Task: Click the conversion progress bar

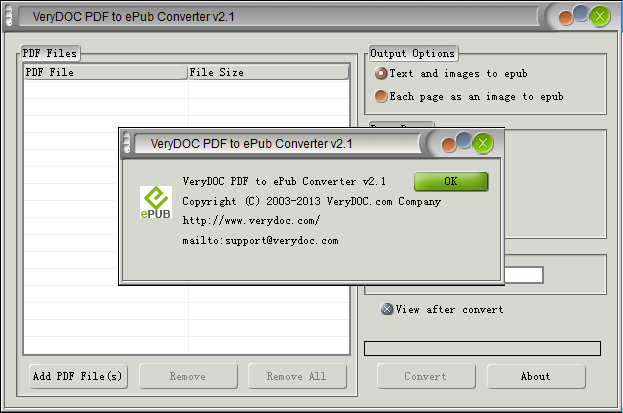Action: (482, 348)
